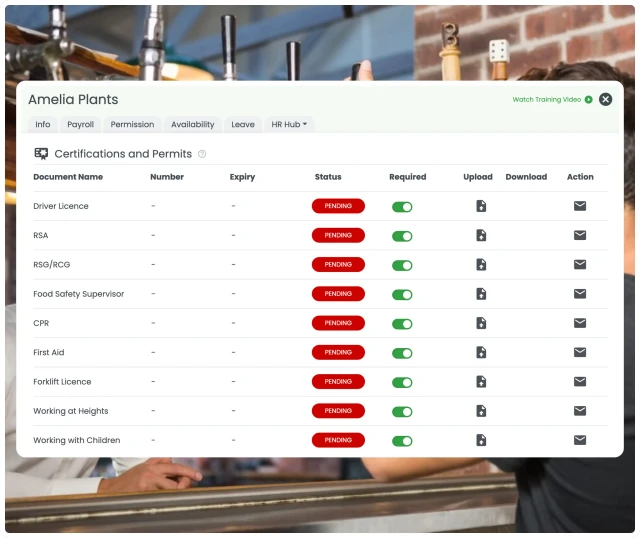Open the Payroll tab

[80, 125]
